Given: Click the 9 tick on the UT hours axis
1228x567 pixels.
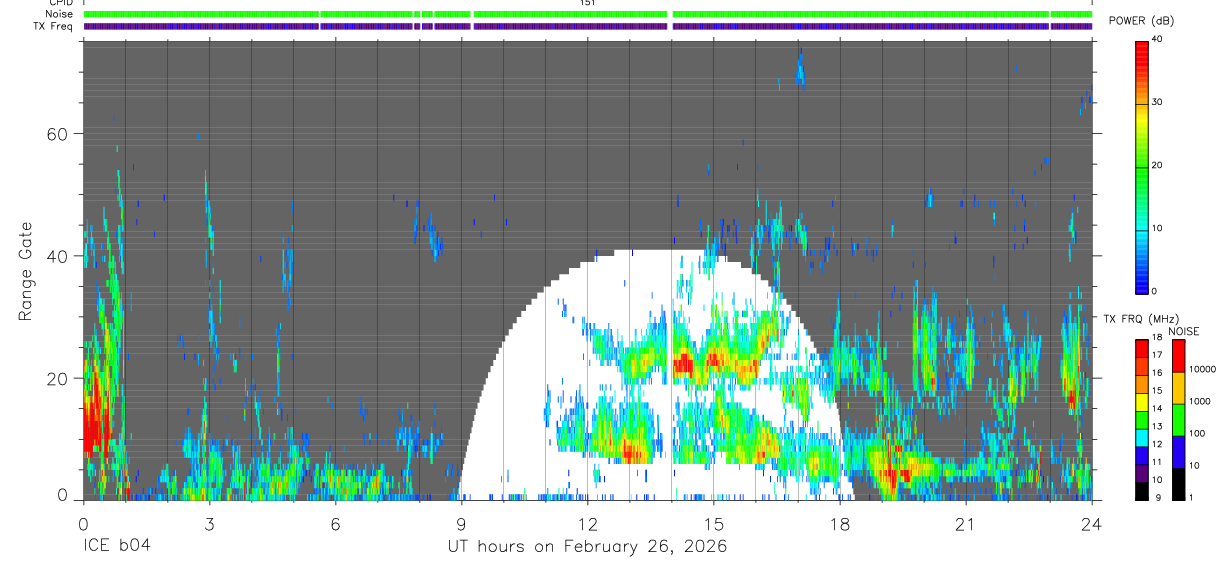Looking at the screenshot, I should (x=461, y=524).
